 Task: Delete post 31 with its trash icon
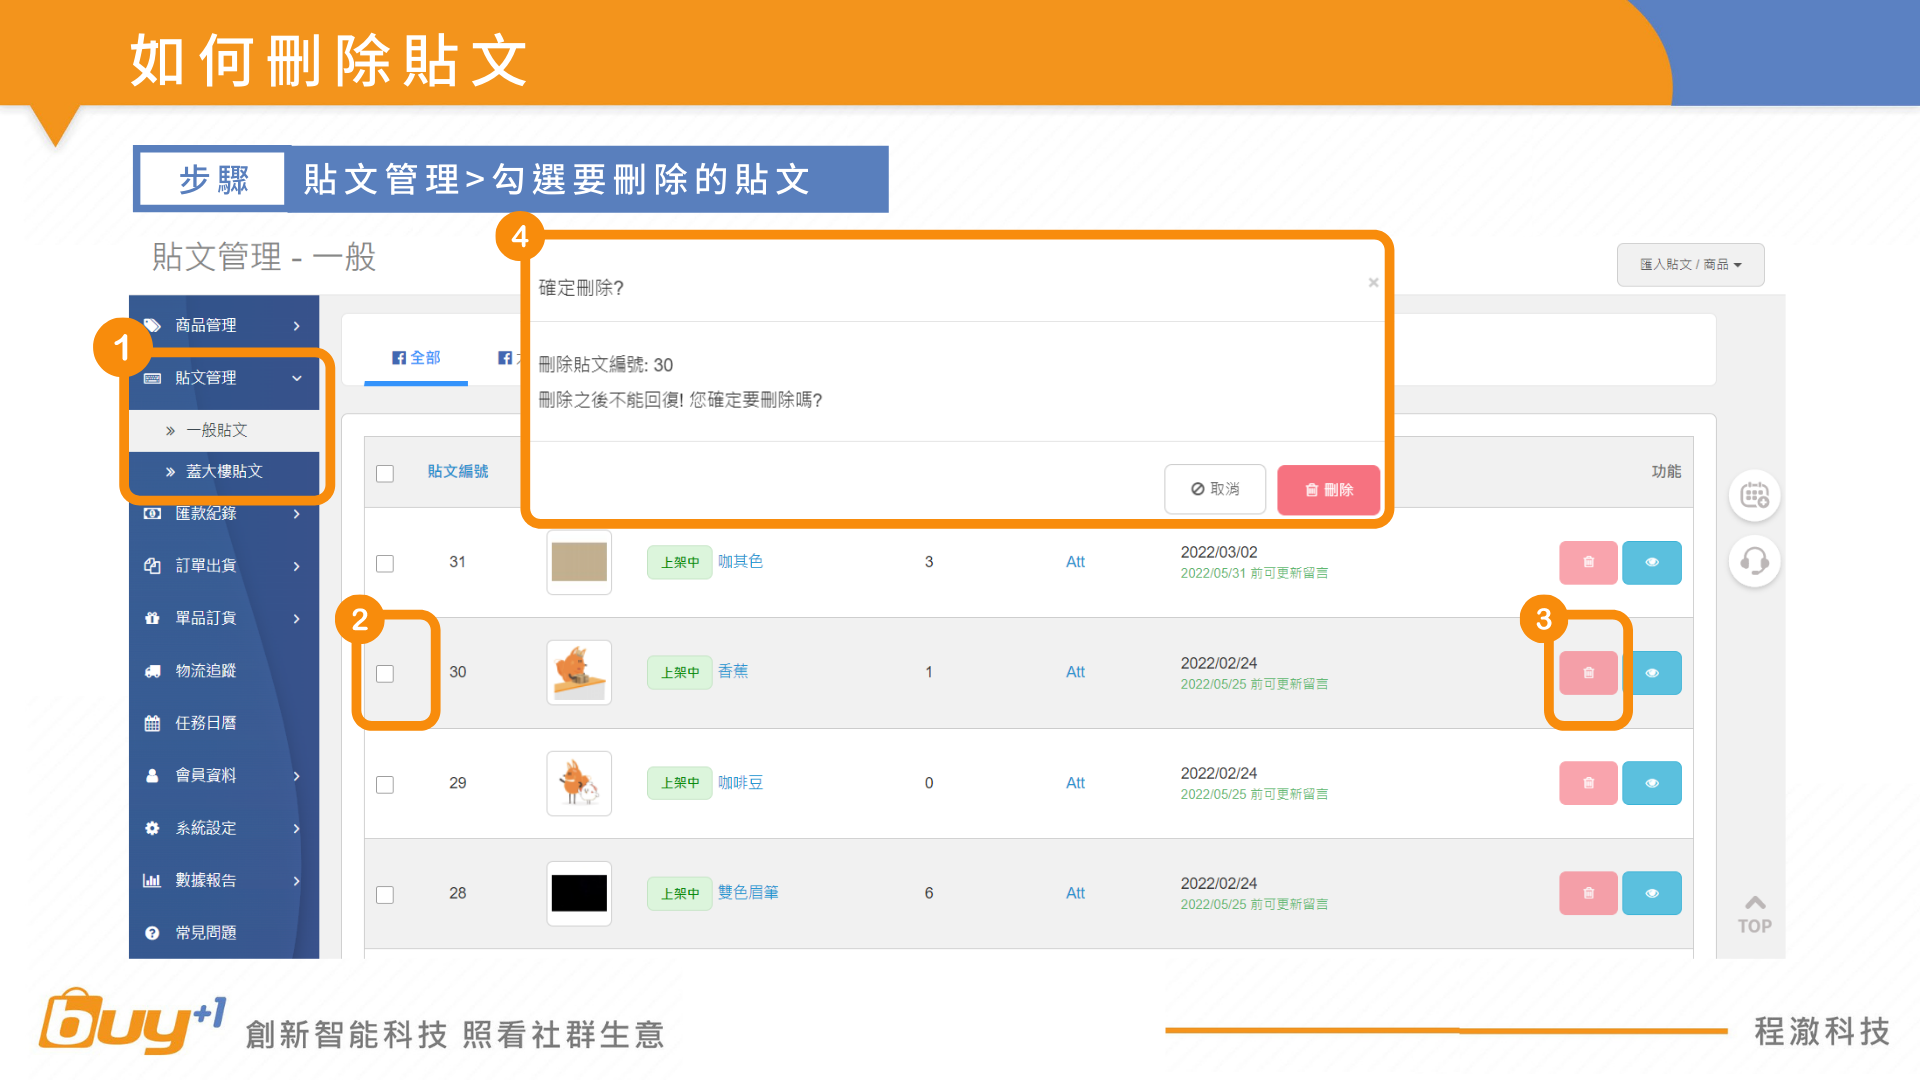pos(1588,562)
